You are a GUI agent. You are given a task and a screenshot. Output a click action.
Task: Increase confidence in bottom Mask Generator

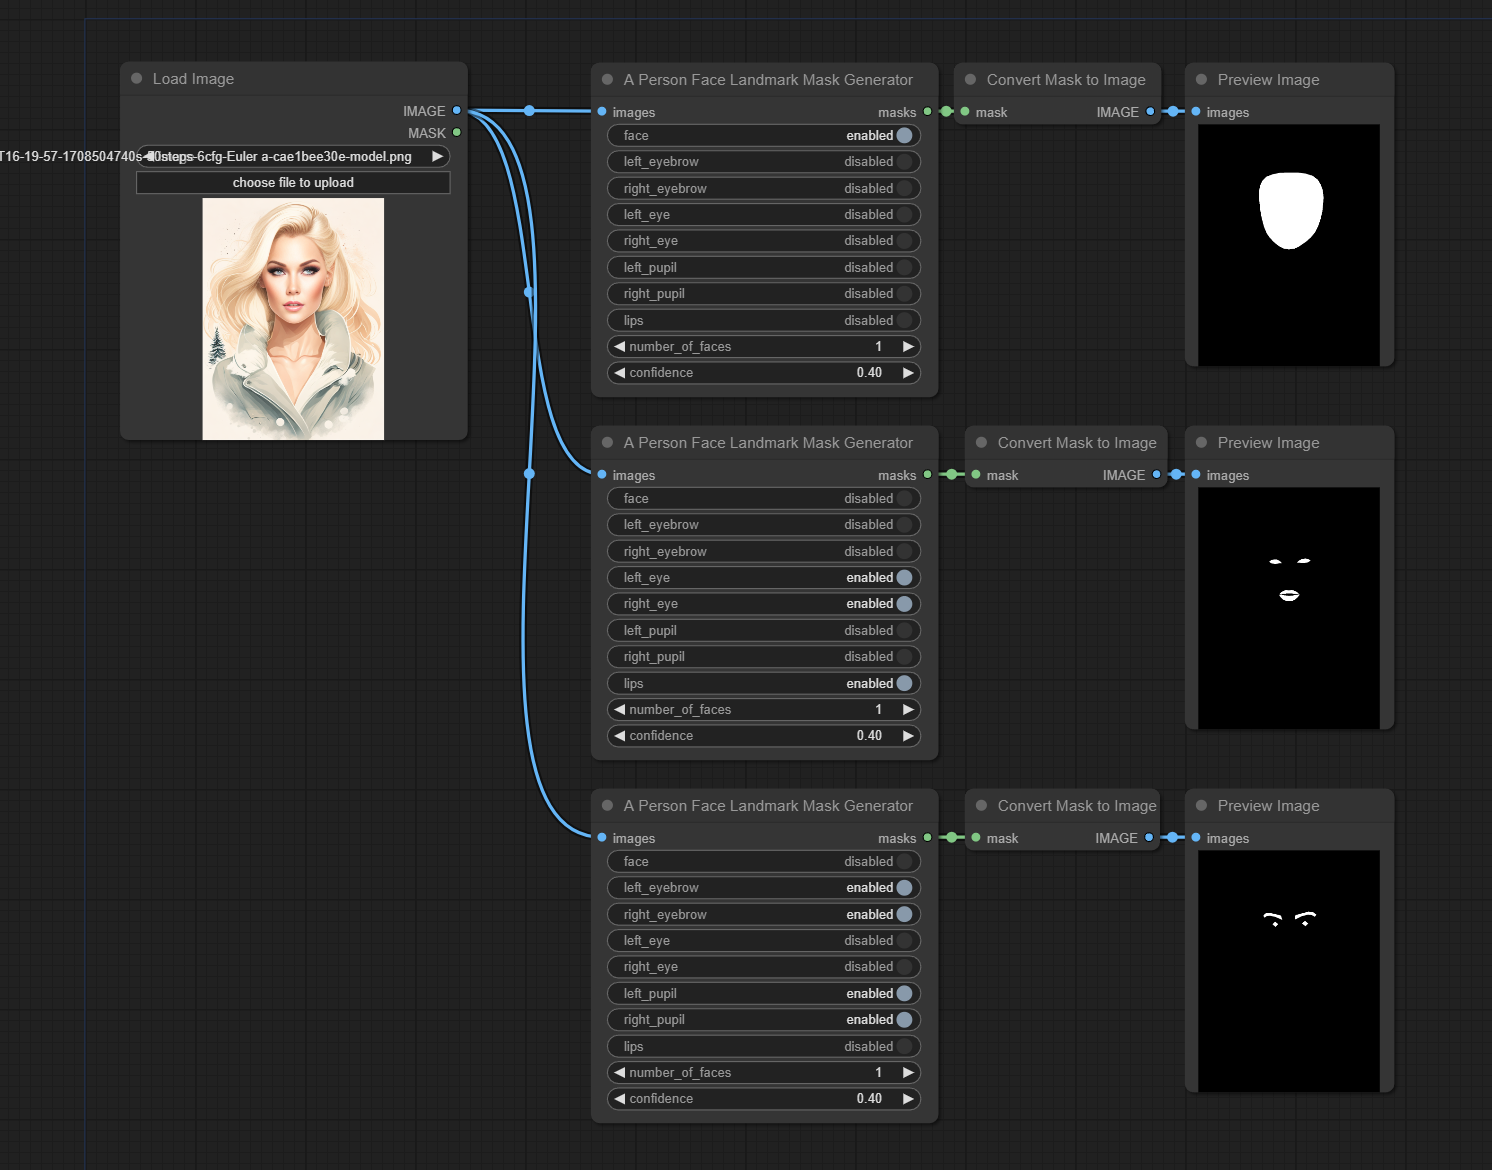[908, 1098]
